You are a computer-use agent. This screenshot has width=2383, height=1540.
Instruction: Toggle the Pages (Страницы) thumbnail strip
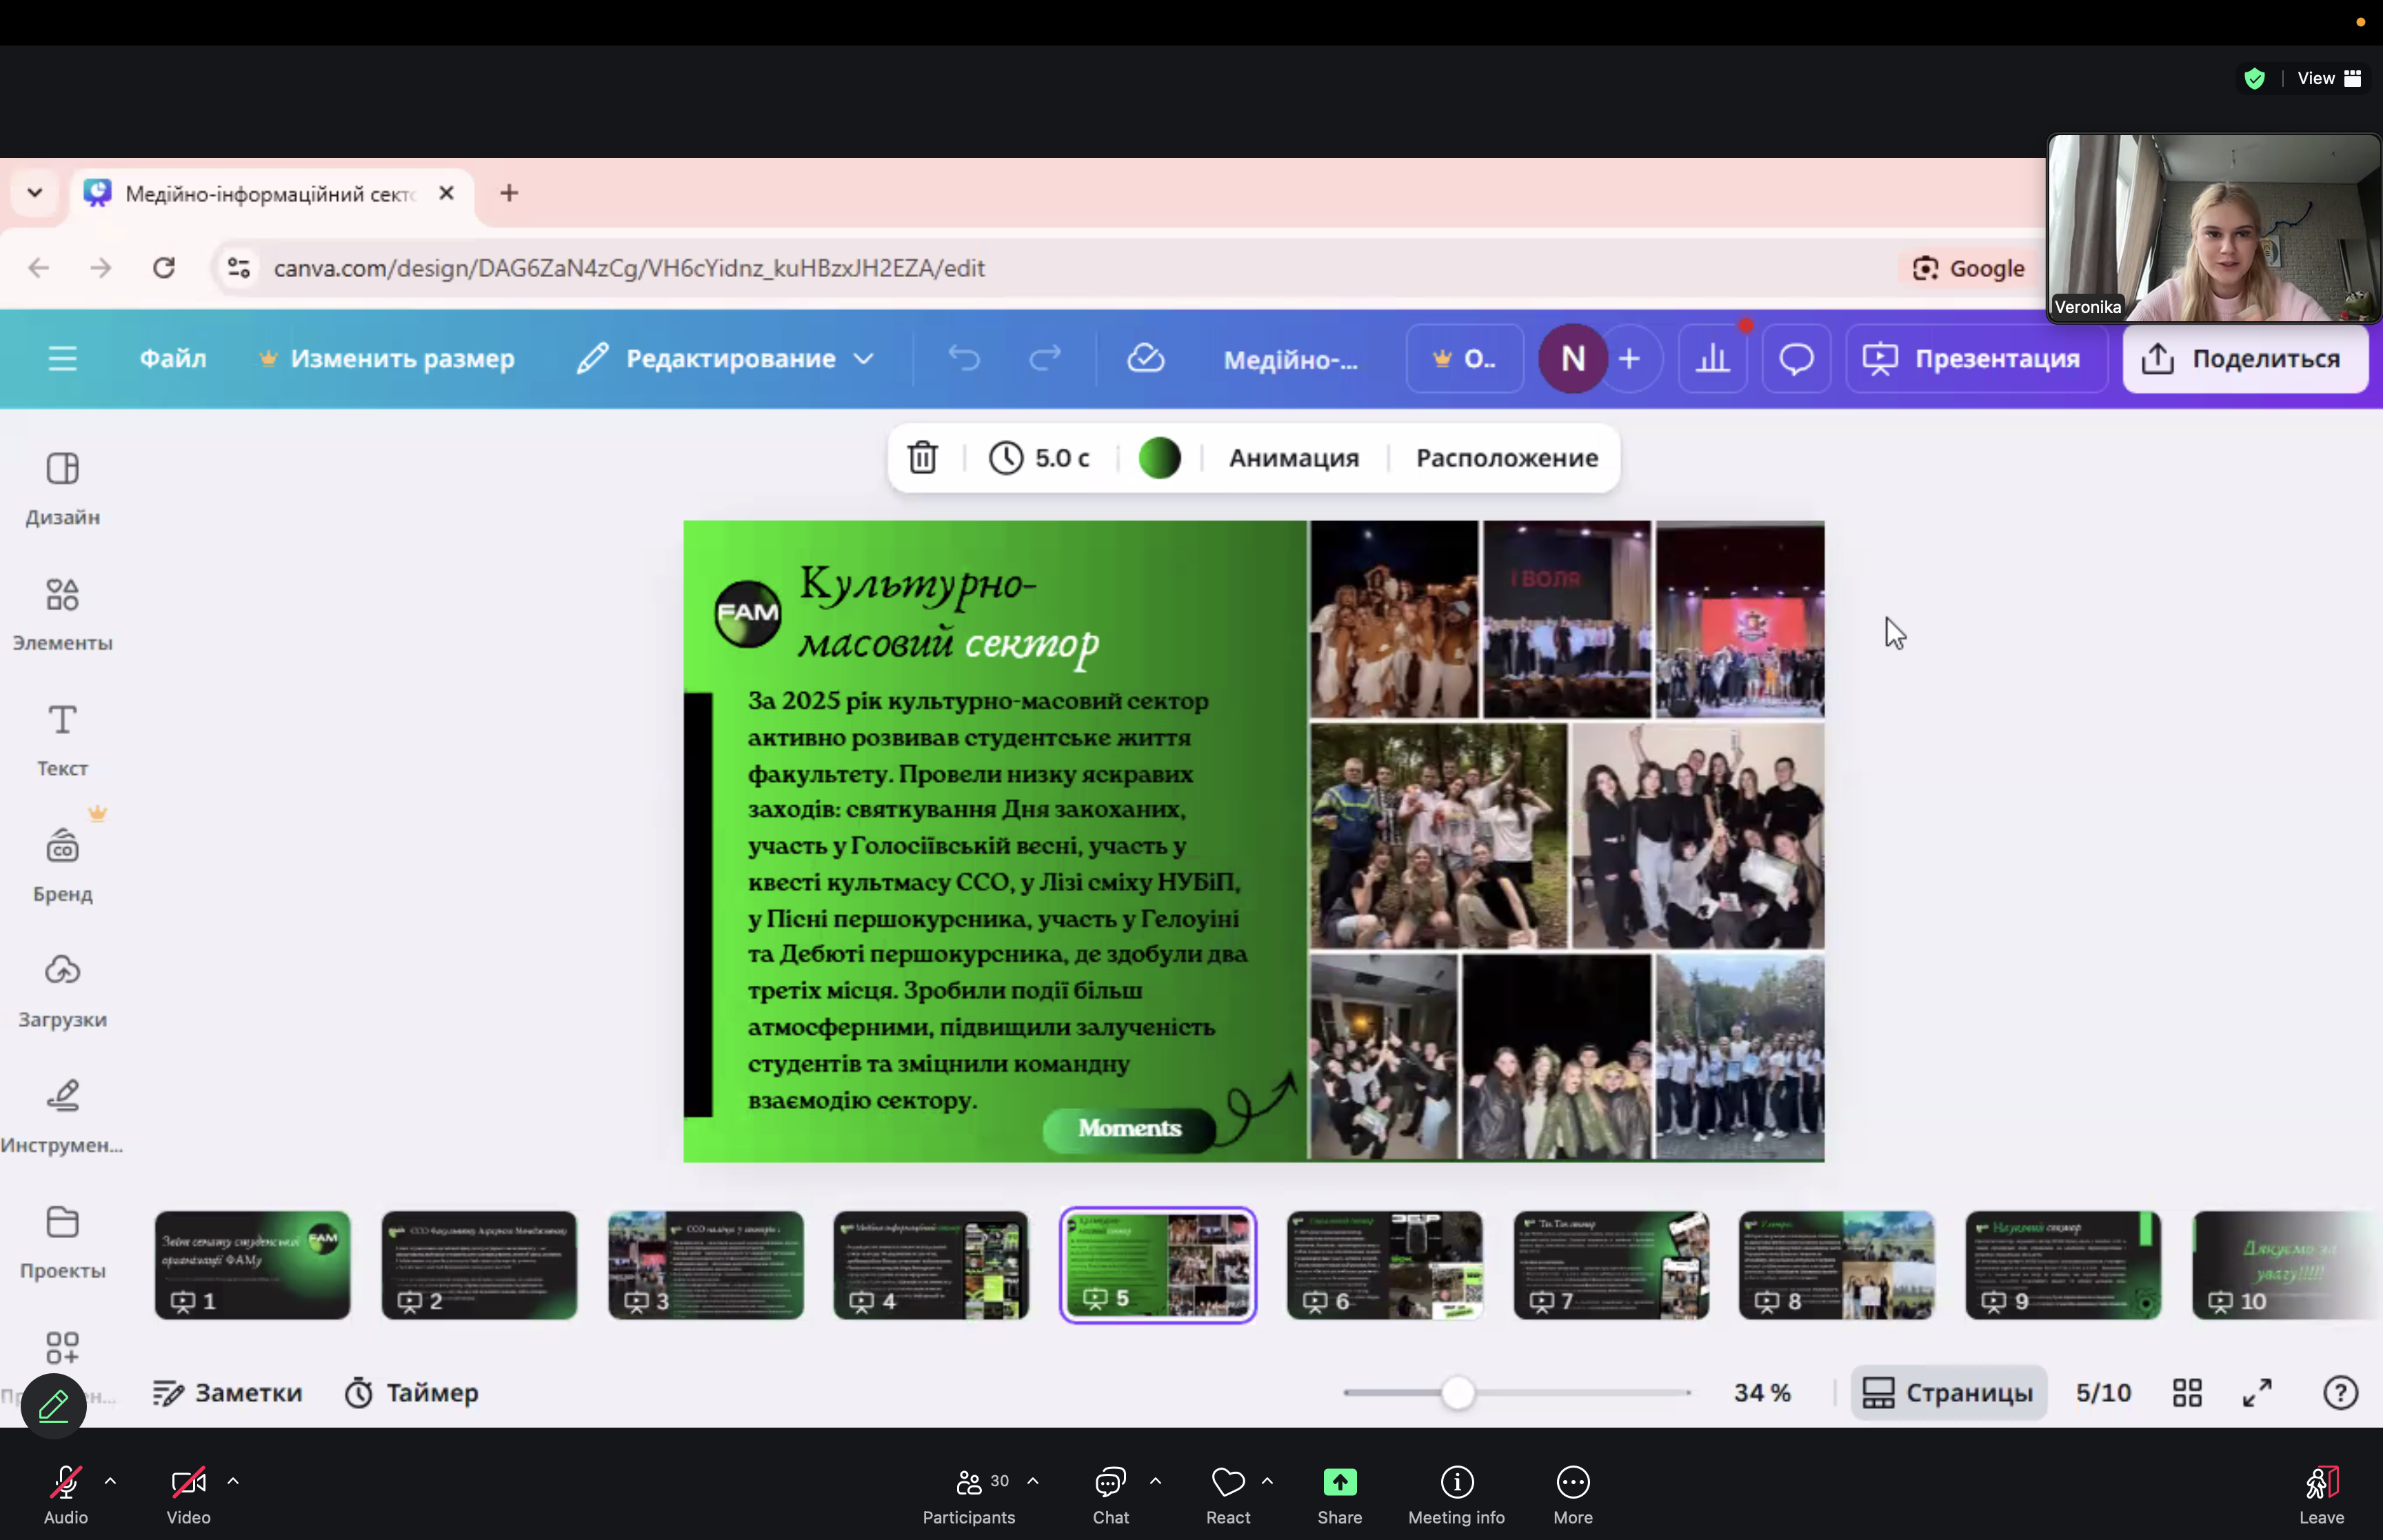click(x=1947, y=1392)
